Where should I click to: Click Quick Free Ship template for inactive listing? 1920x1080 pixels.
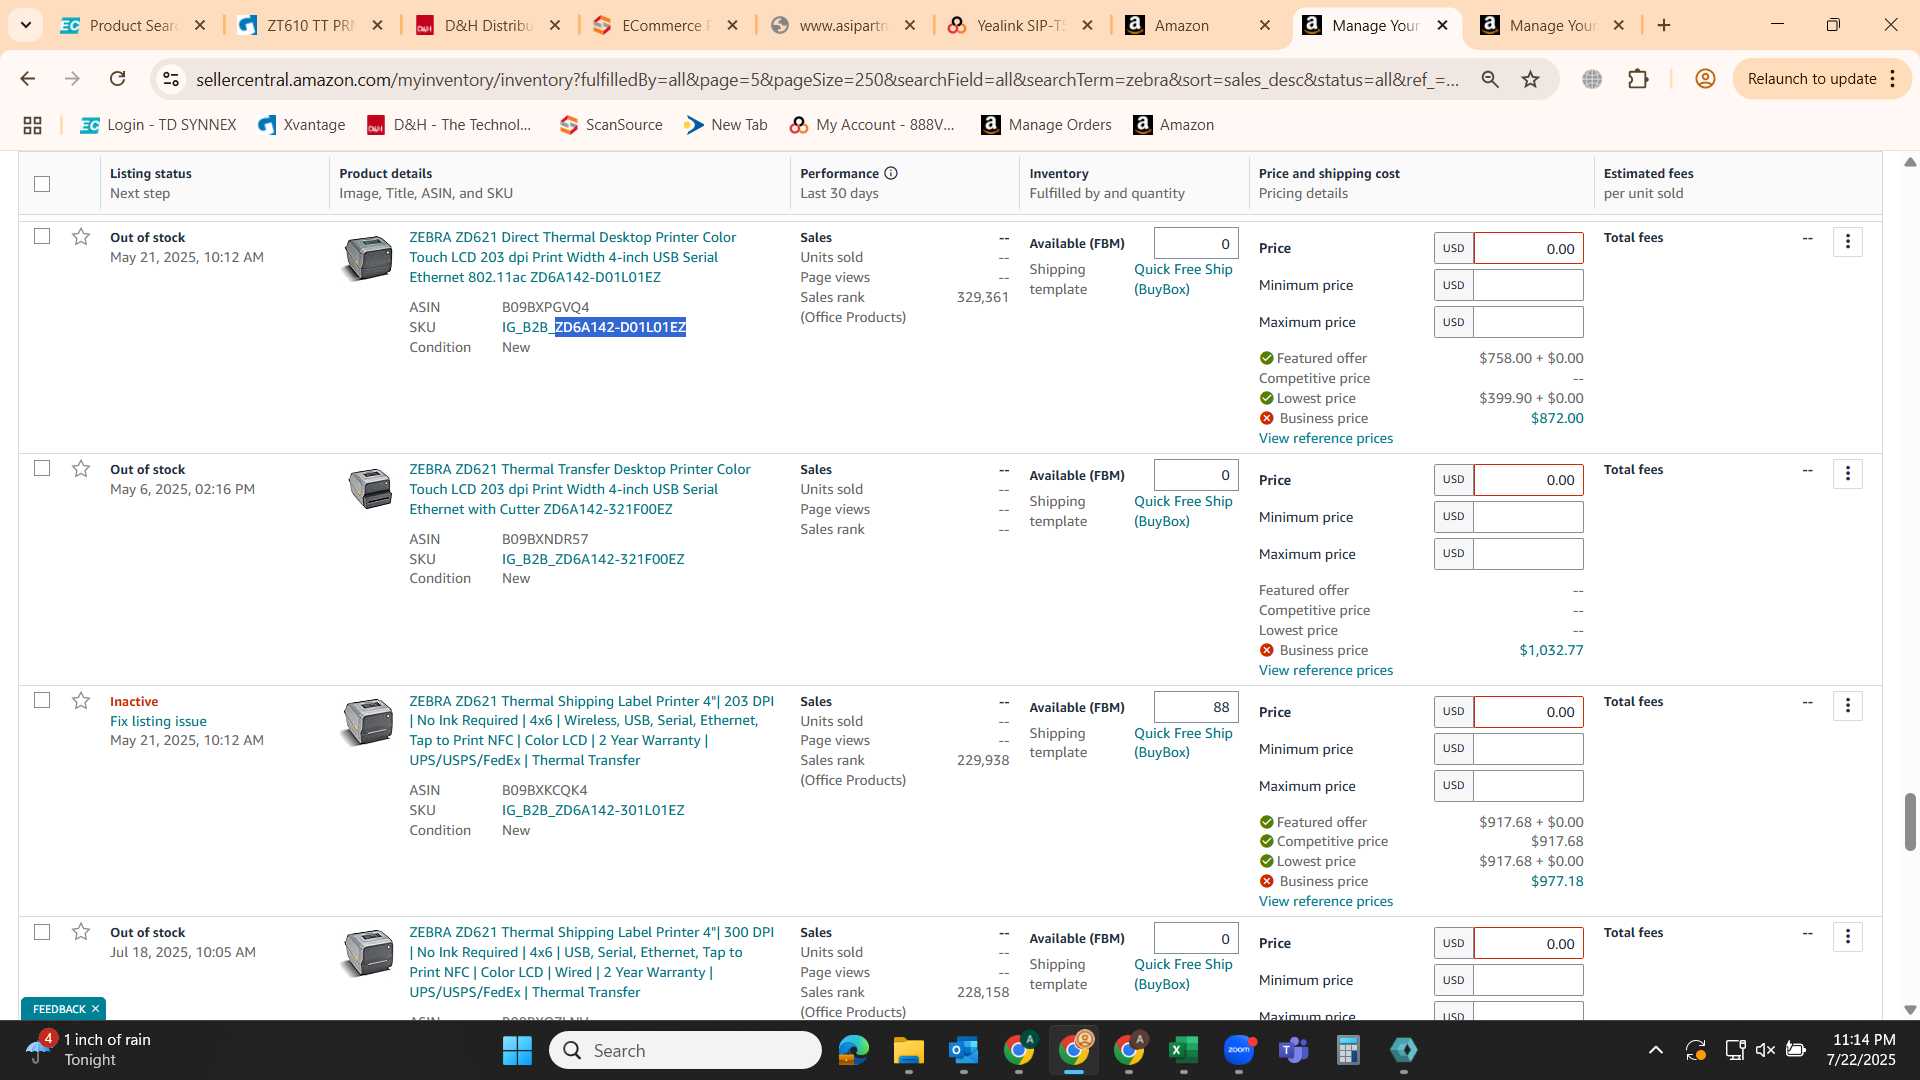(1183, 742)
